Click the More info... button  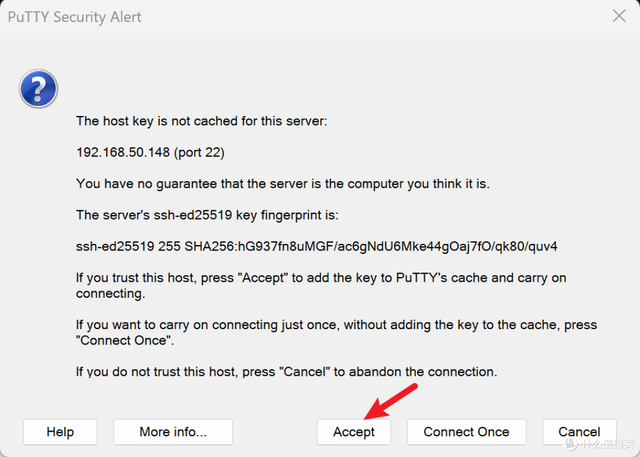coord(173,432)
